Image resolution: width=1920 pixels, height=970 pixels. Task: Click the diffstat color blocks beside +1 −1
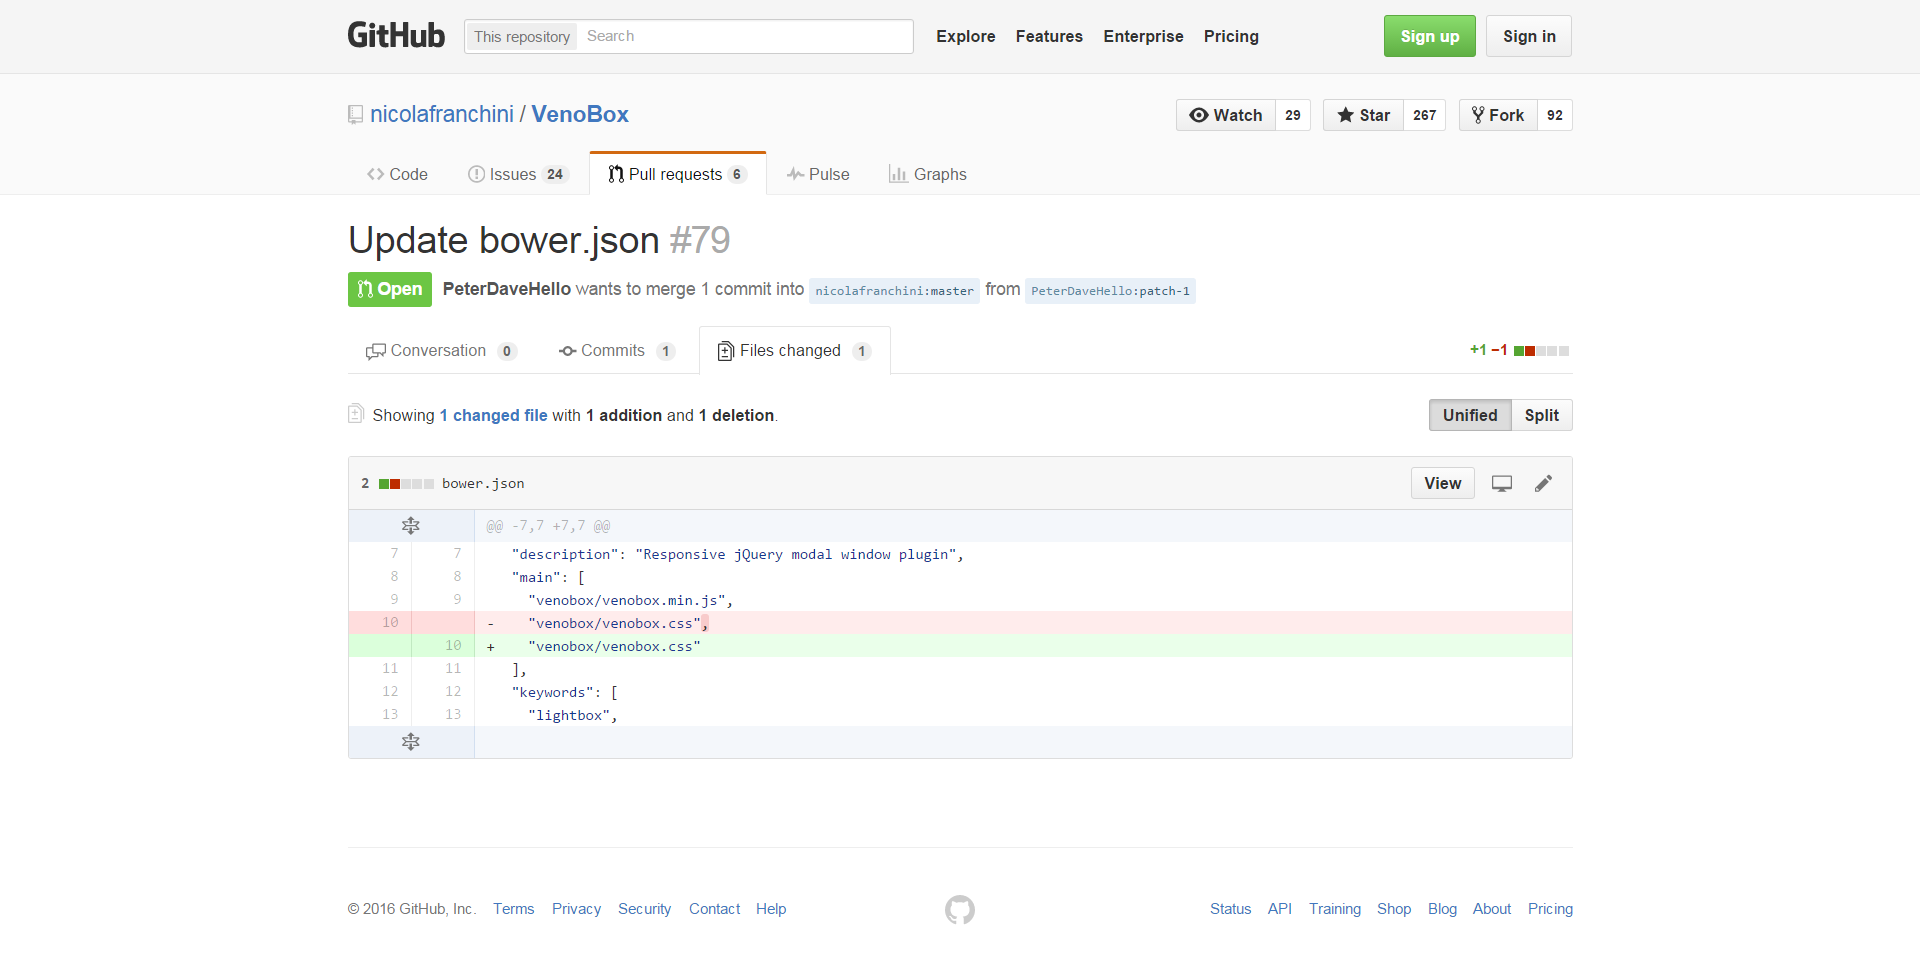[1541, 351]
